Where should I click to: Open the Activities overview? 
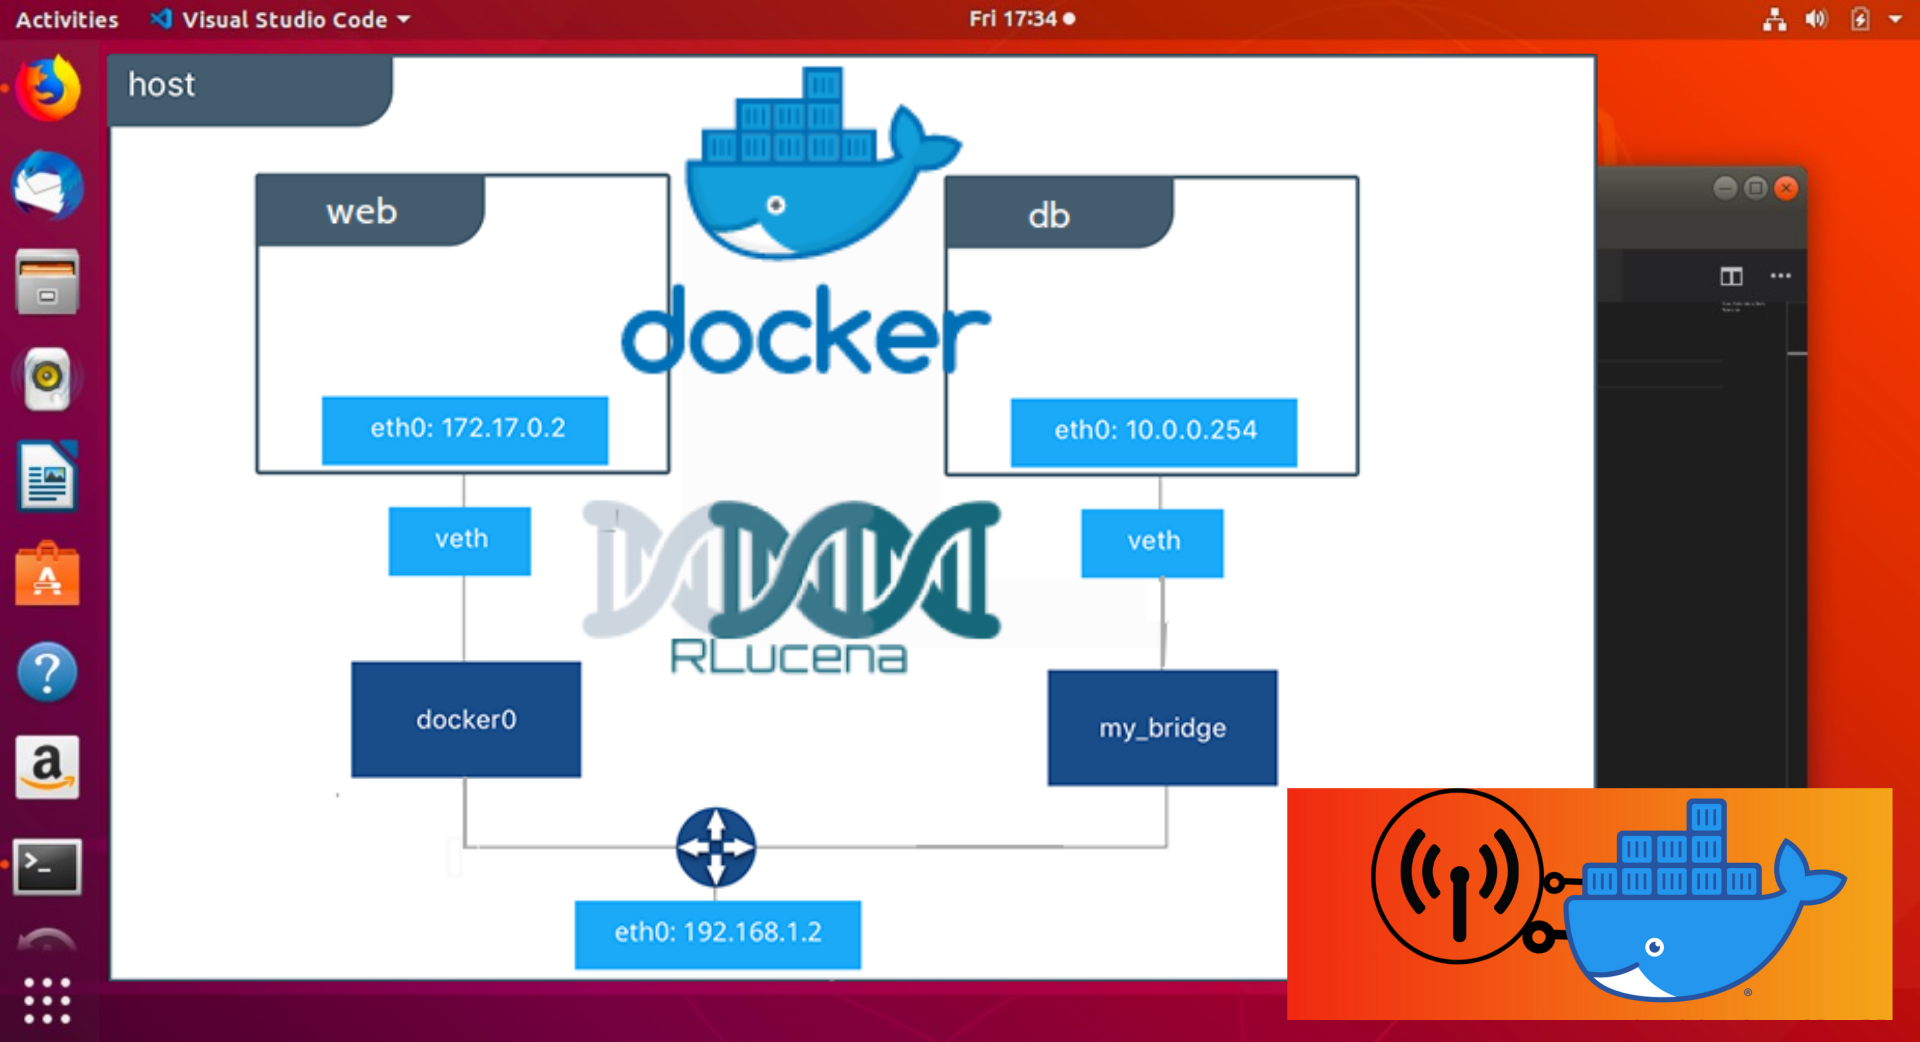67,19
